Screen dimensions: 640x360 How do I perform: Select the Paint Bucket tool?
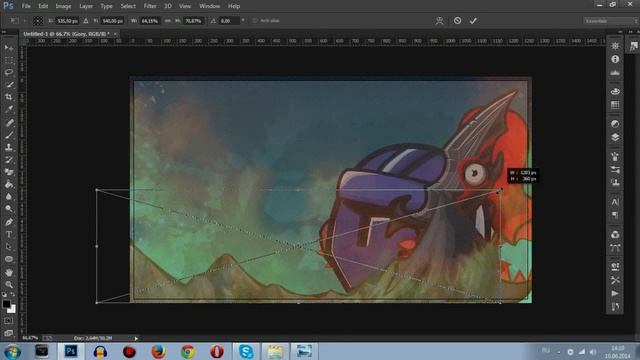[9, 184]
